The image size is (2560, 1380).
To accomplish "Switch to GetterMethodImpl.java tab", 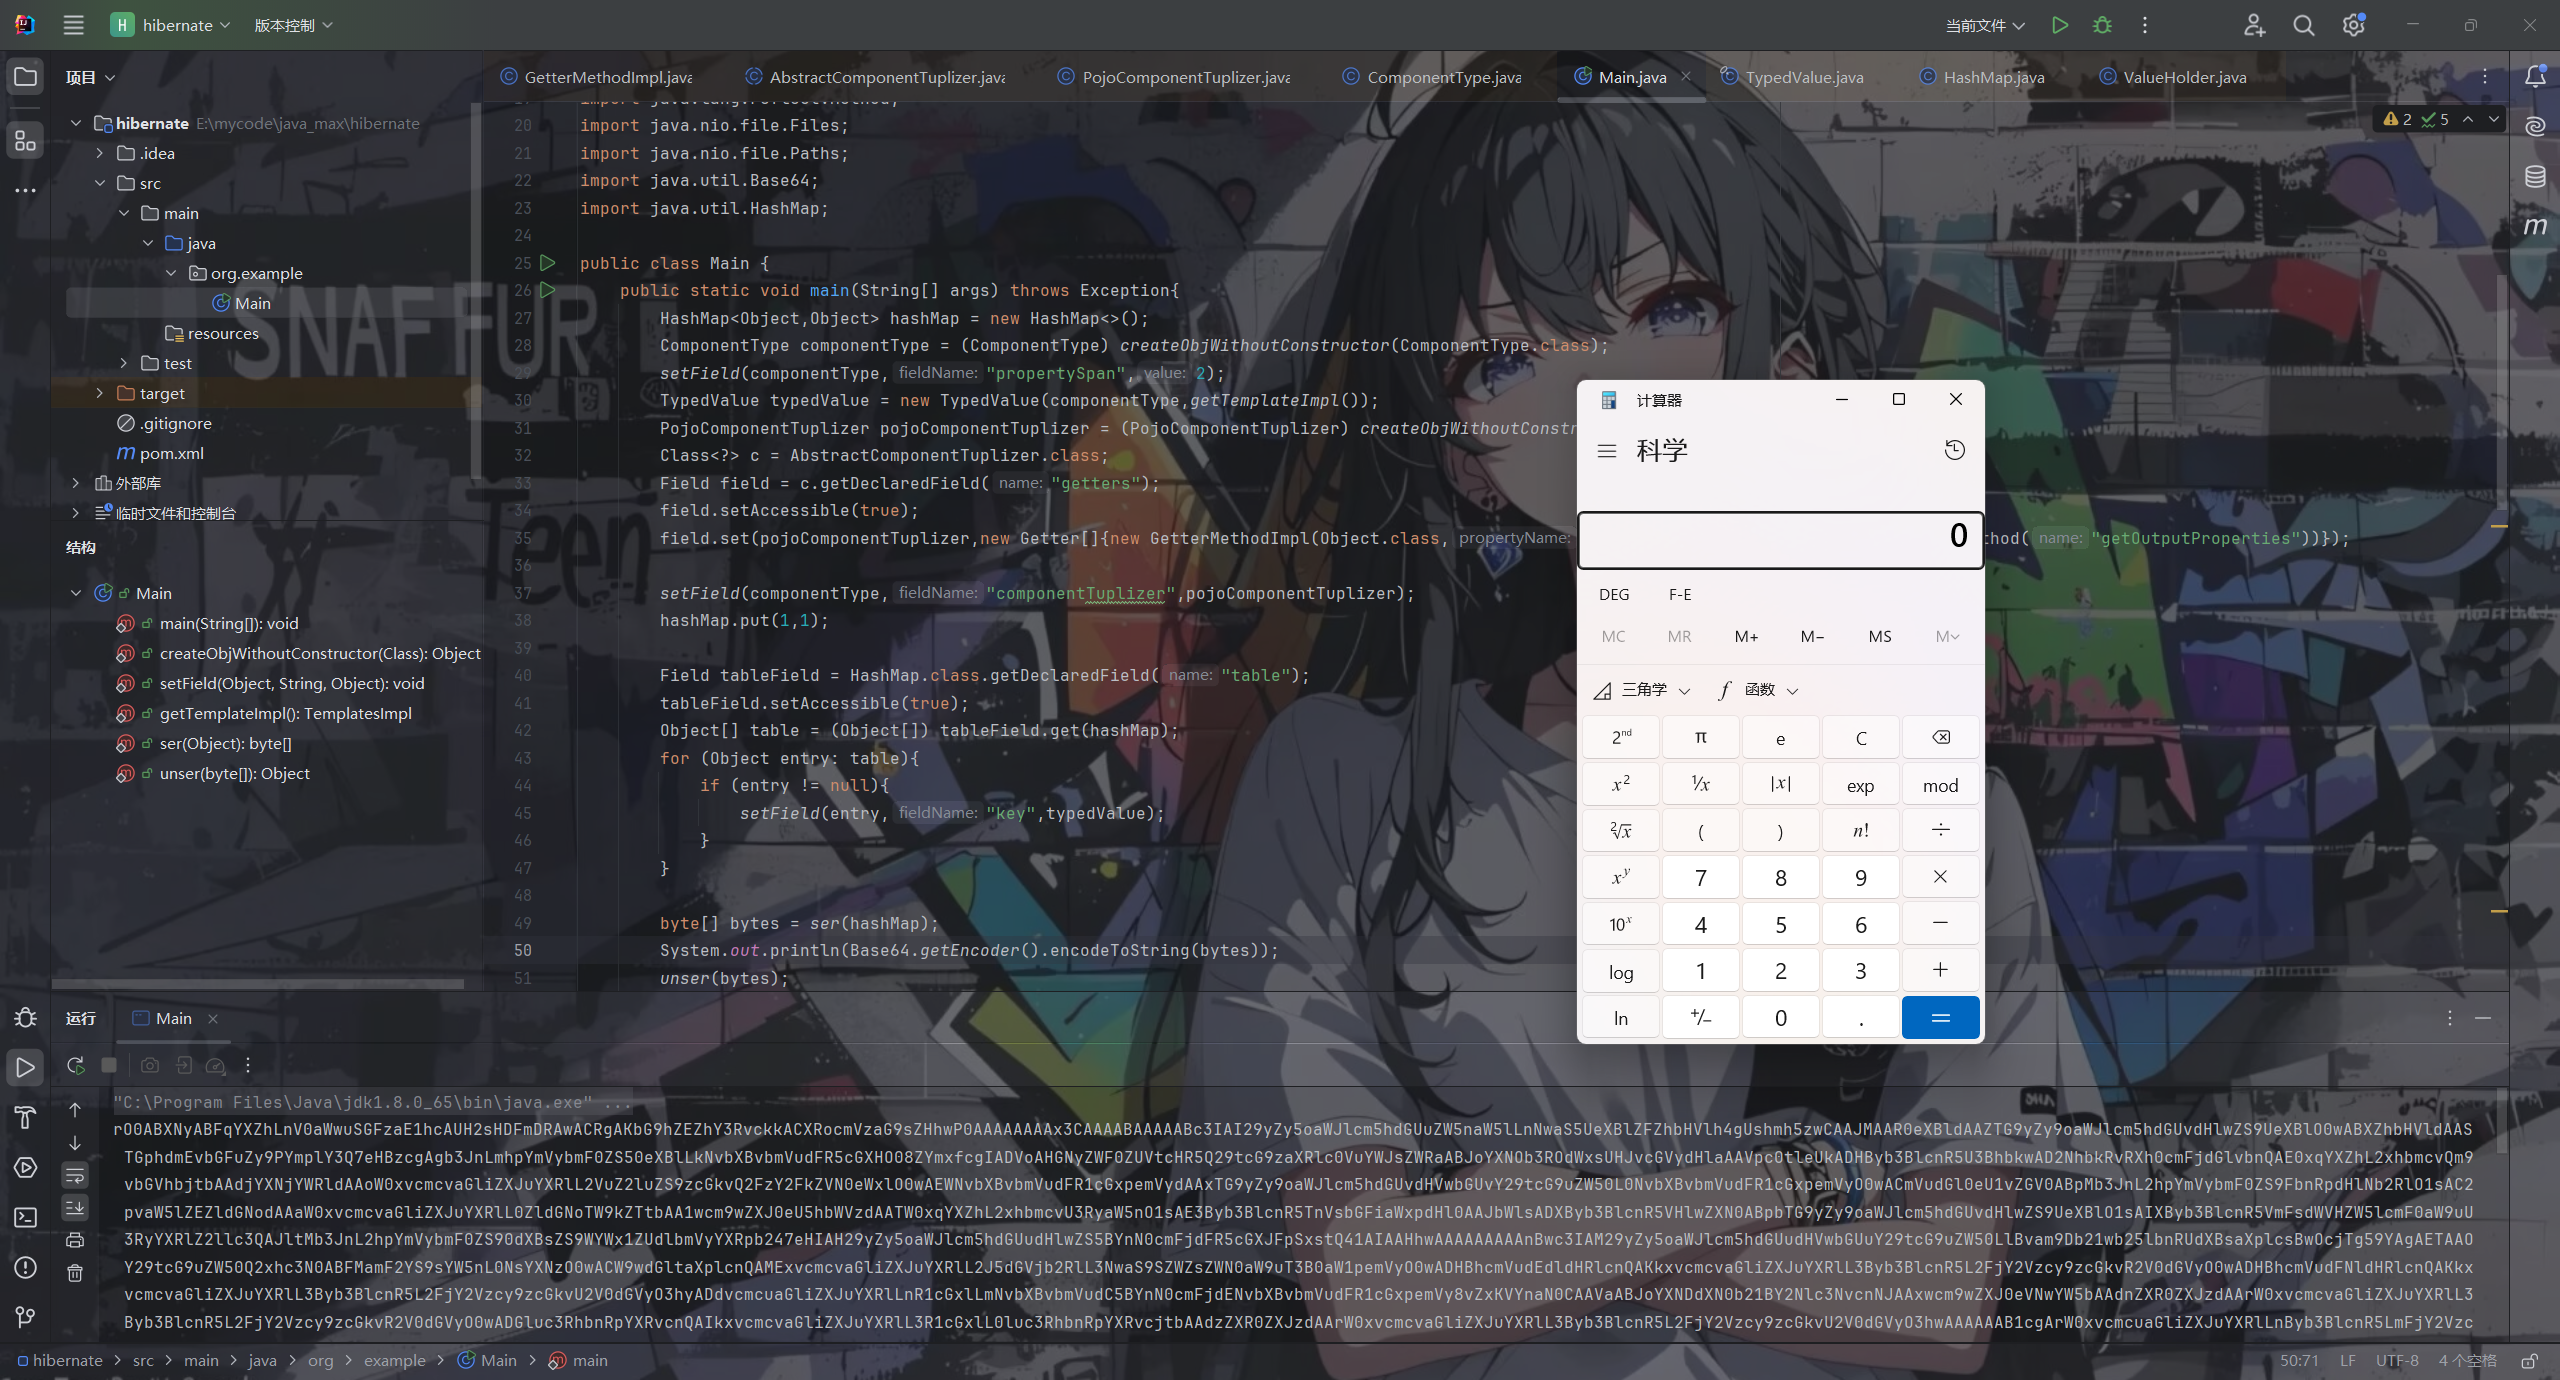I will click(x=597, y=77).
